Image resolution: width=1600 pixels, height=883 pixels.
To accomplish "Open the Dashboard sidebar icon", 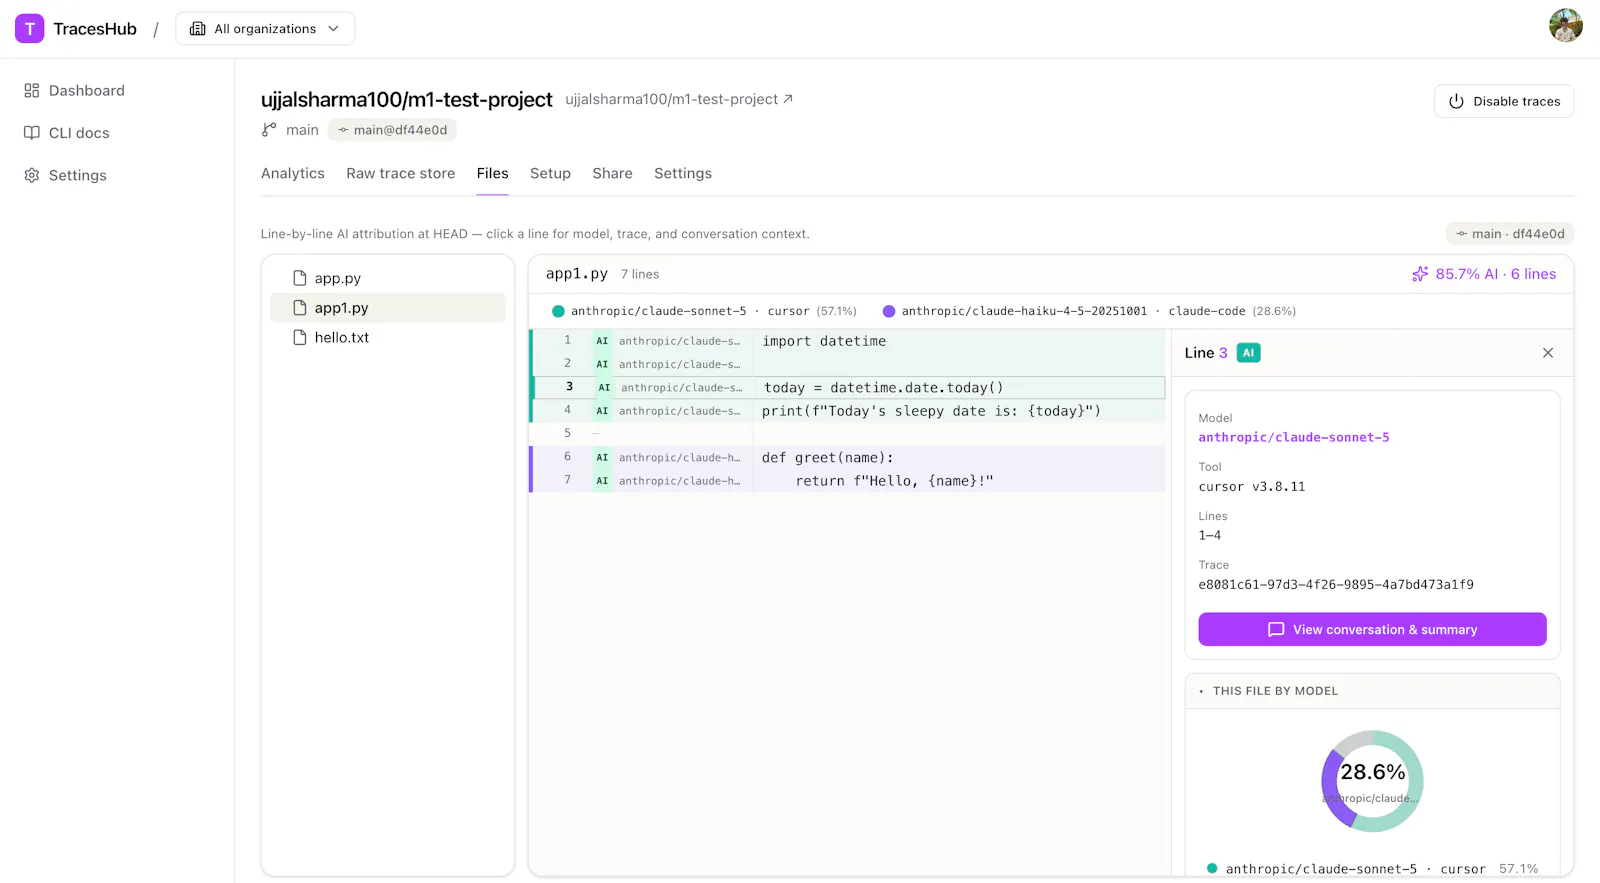I will [x=32, y=91].
